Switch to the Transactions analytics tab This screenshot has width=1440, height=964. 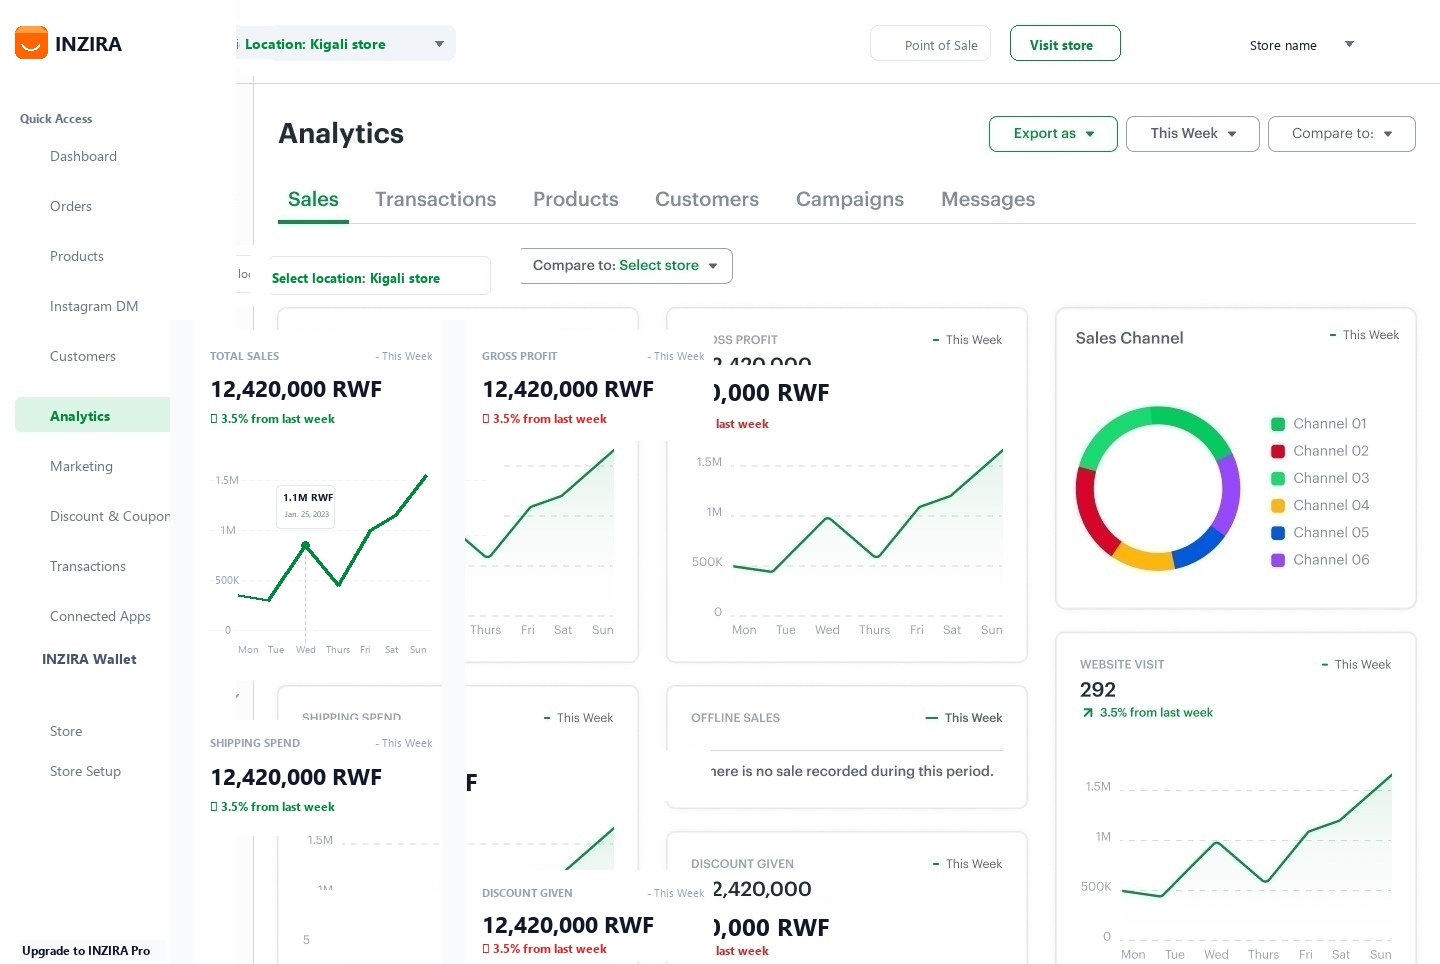click(x=435, y=200)
